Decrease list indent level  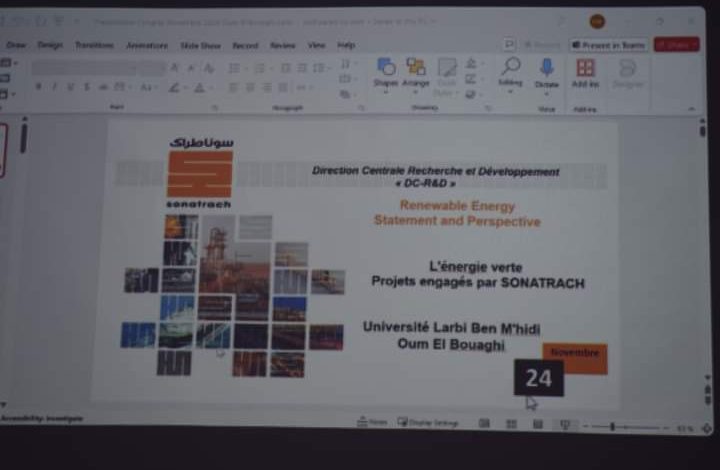click(x=286, y=68)
